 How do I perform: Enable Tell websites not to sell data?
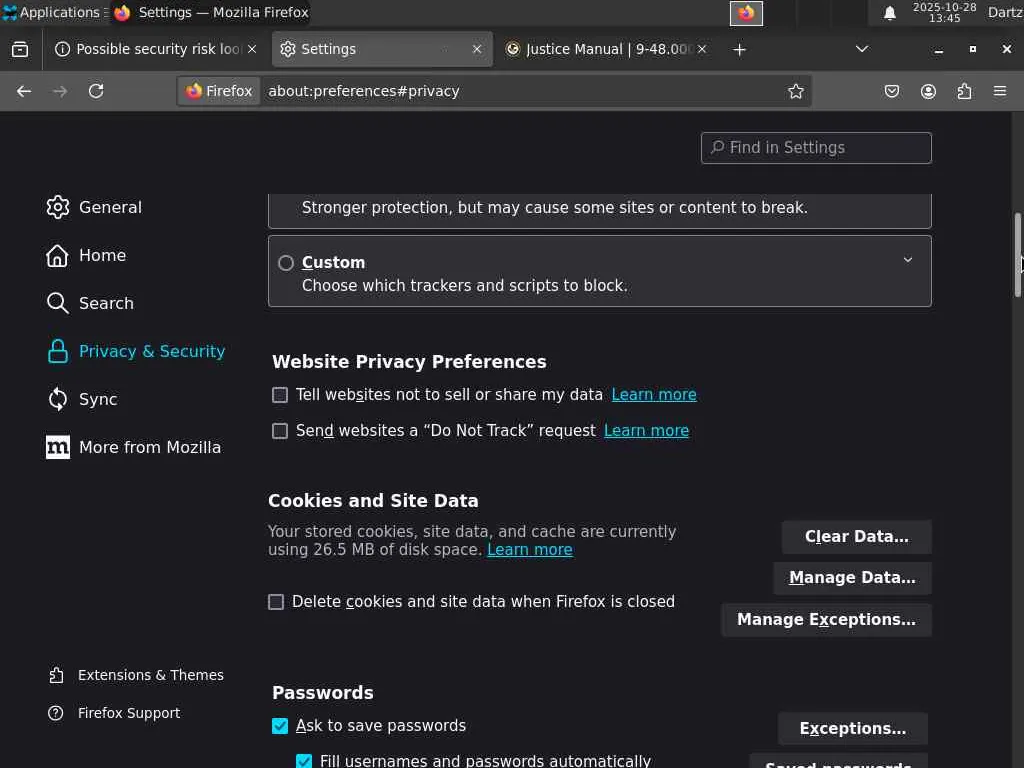(x=280, y=395)
